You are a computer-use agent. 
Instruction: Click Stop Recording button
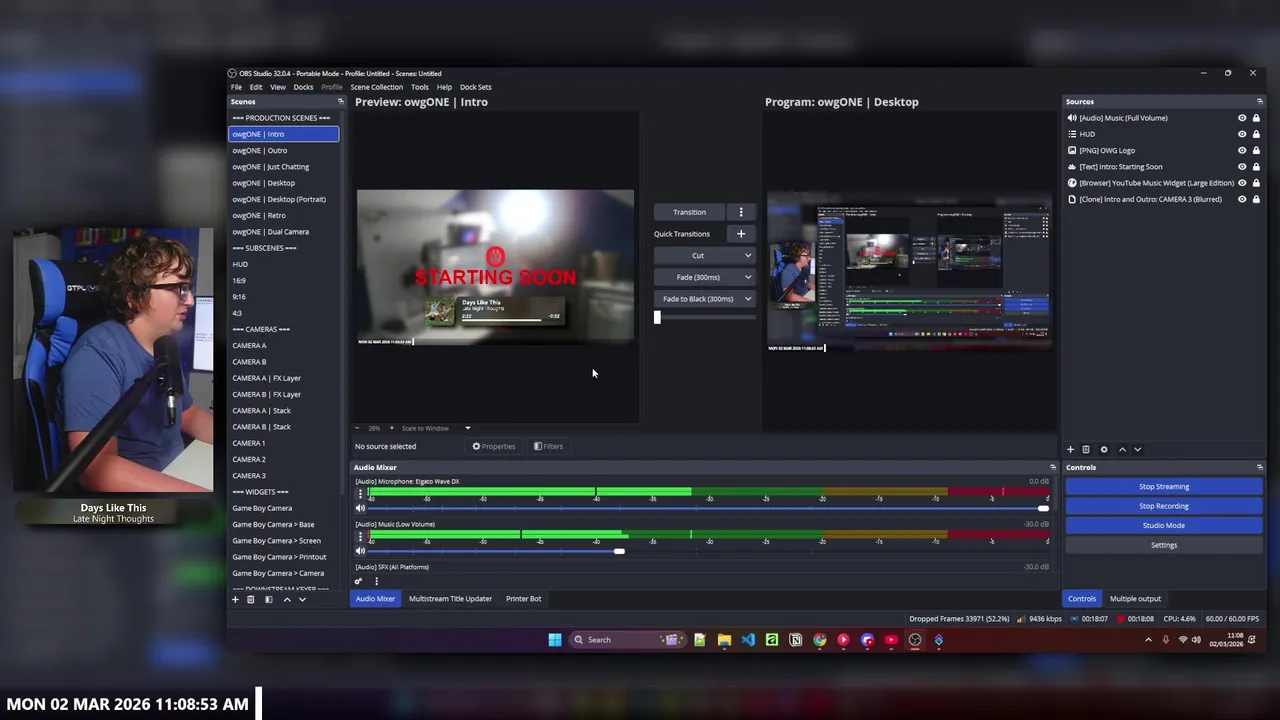1164,506
